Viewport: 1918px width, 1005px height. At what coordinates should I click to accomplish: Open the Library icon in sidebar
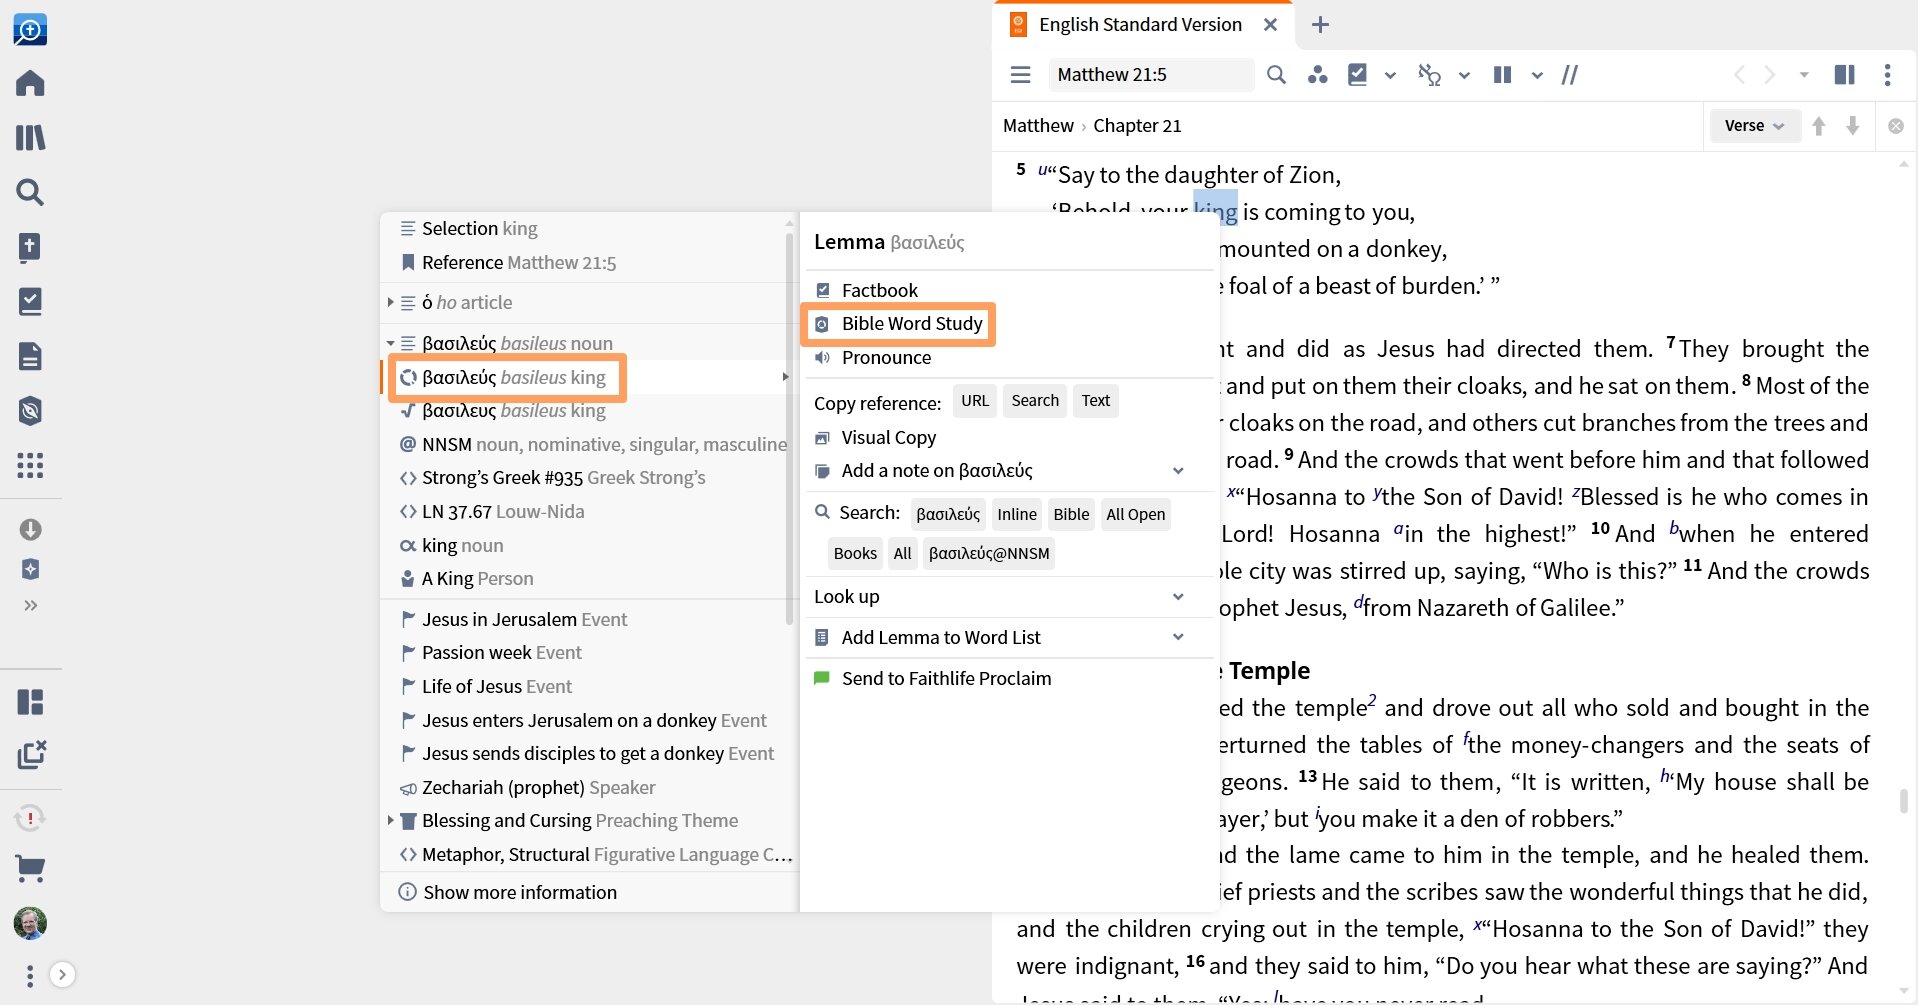[x=30, y=137]
